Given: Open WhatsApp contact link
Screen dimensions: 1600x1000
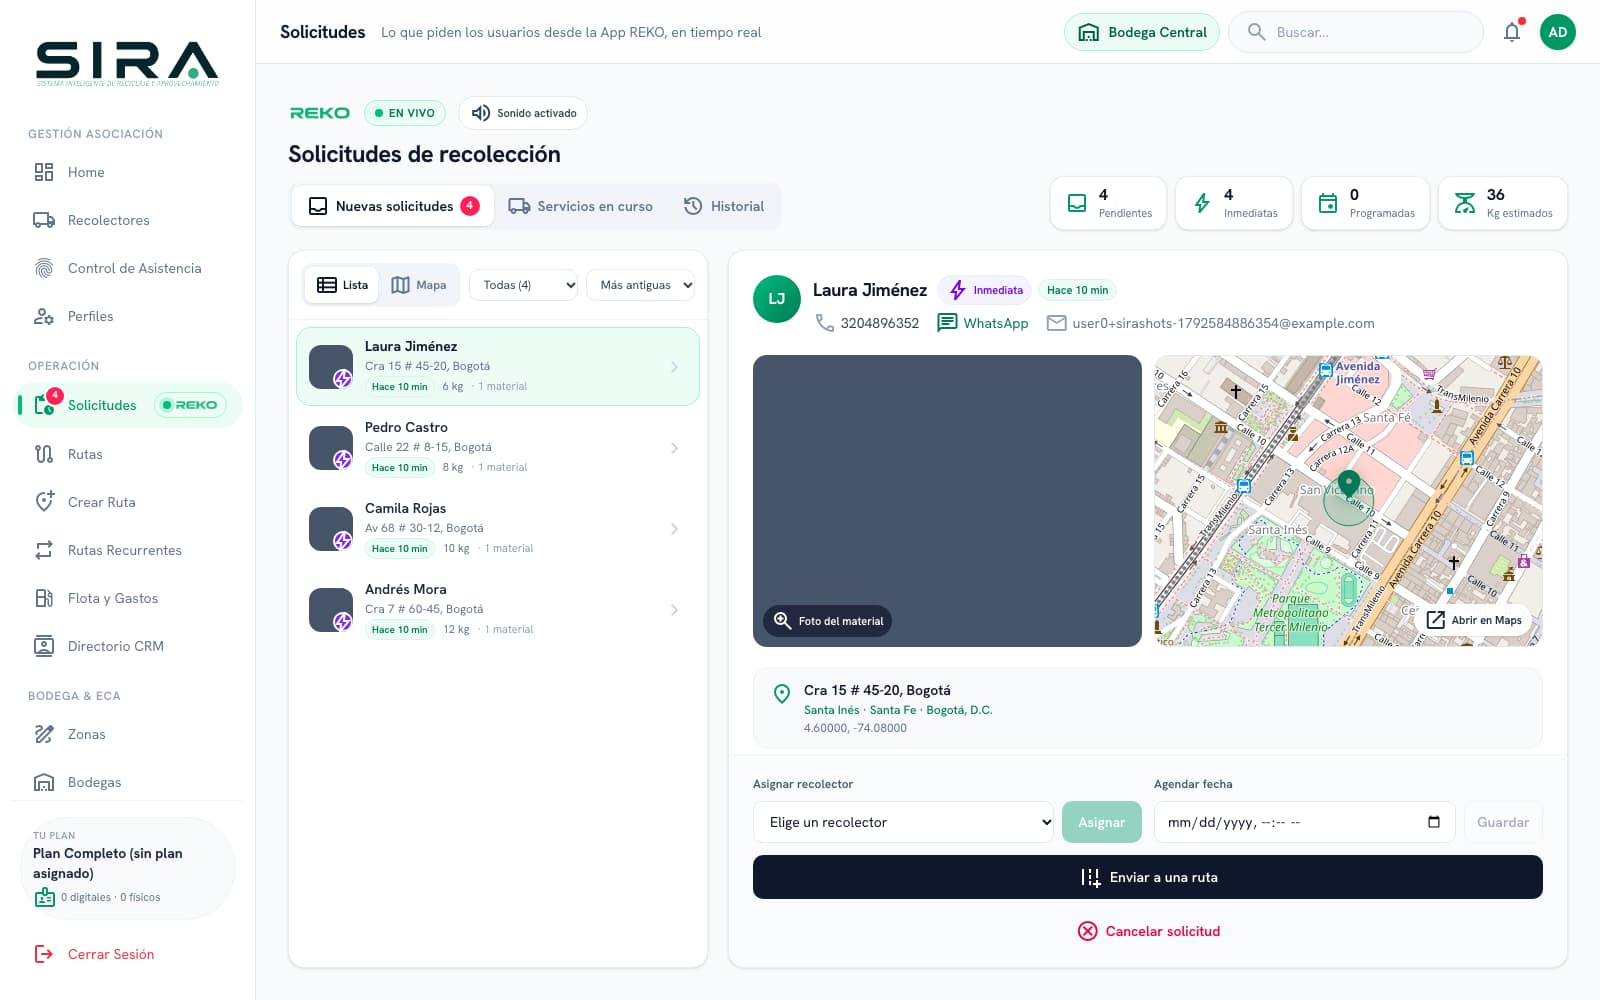Looking at the screenshot, I should pyautogui.click(x=982, y=323).
